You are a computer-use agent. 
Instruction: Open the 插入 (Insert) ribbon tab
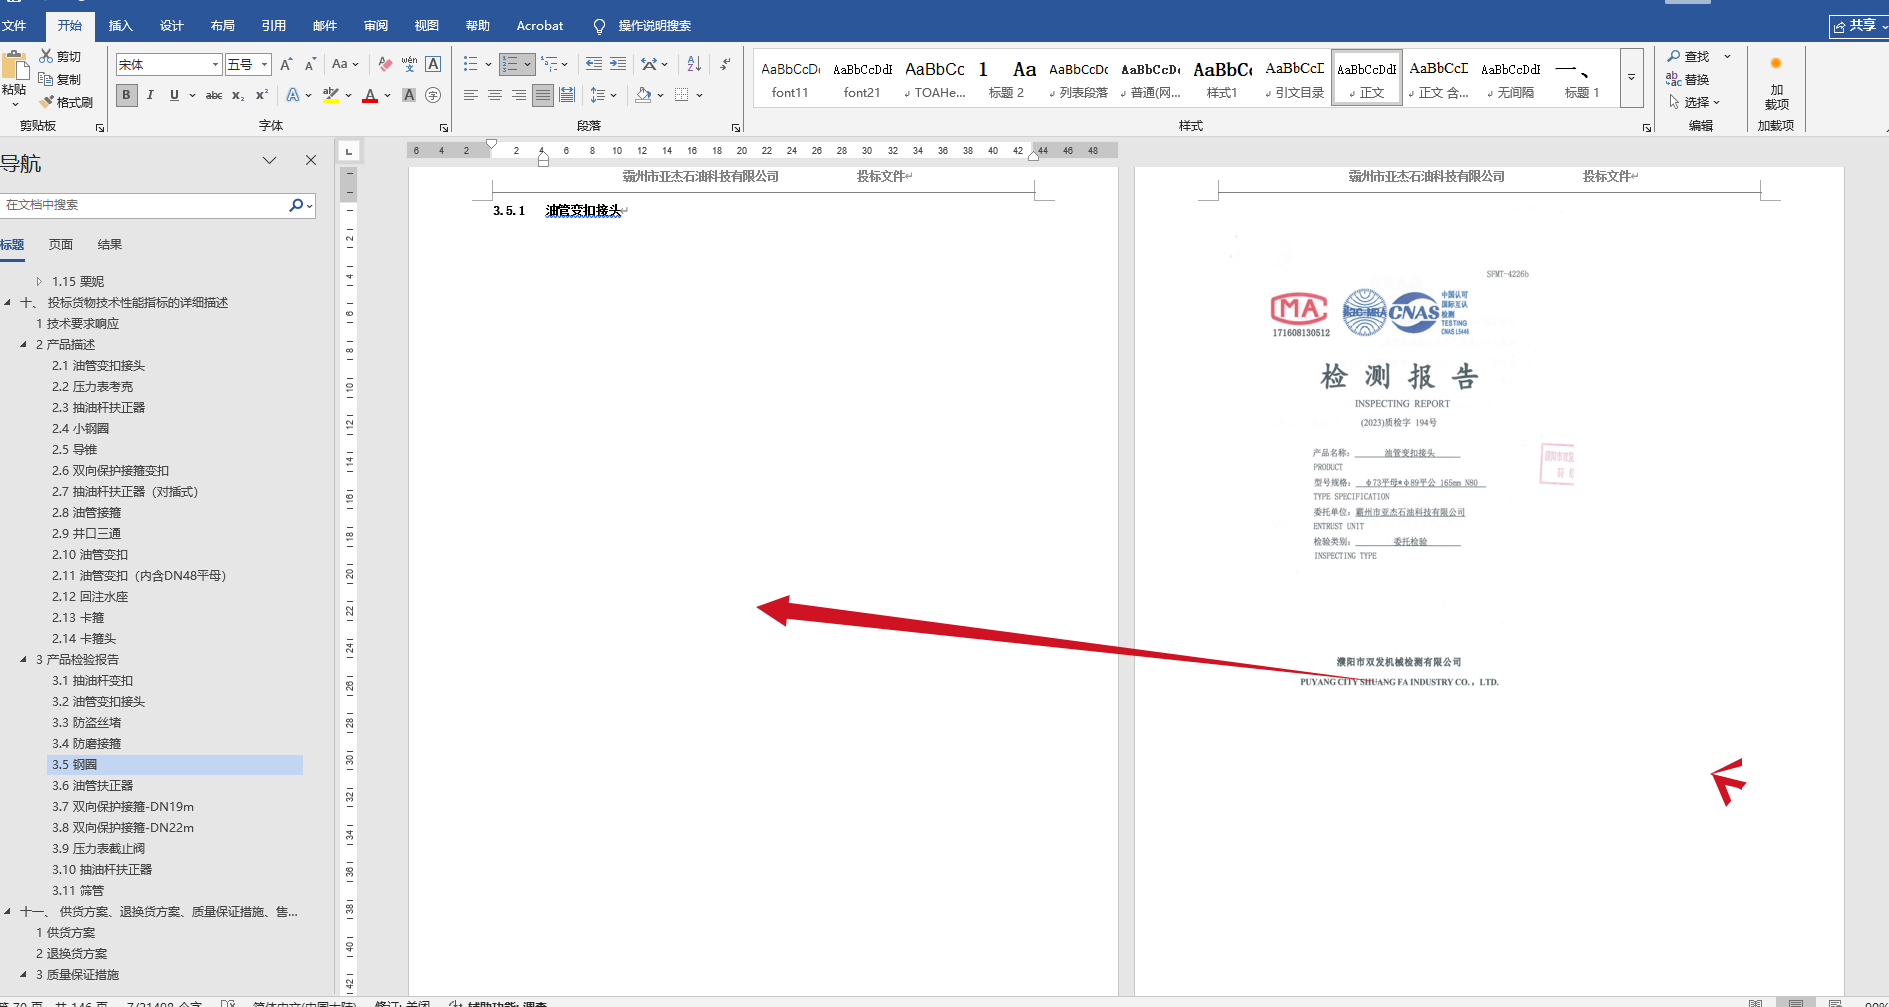(120, 26)
